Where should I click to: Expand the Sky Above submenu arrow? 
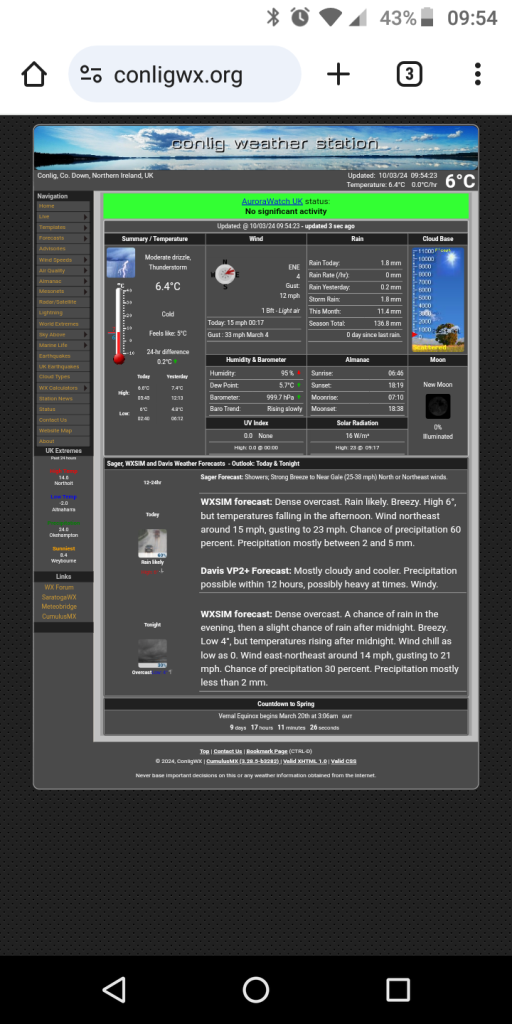(x=85, y=334)
